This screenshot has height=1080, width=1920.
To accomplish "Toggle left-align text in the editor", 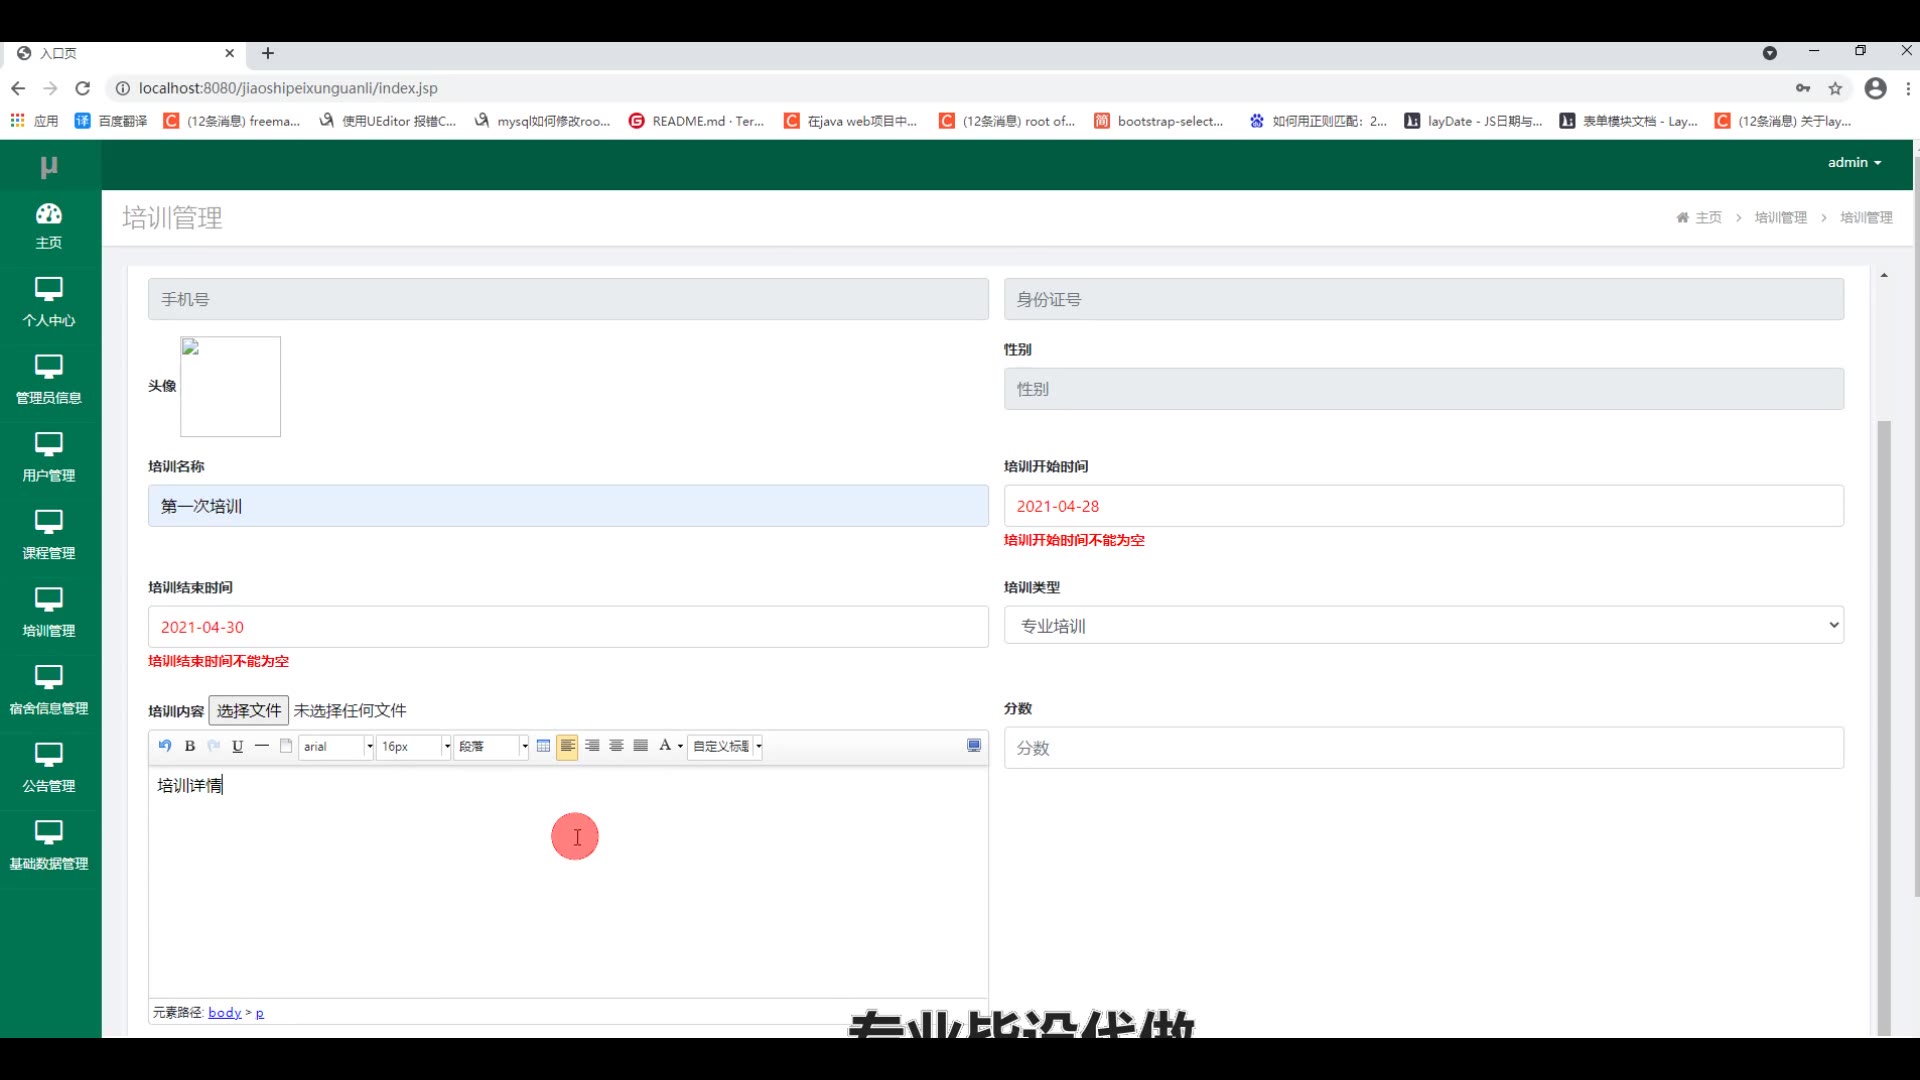I will click(567, 746).
